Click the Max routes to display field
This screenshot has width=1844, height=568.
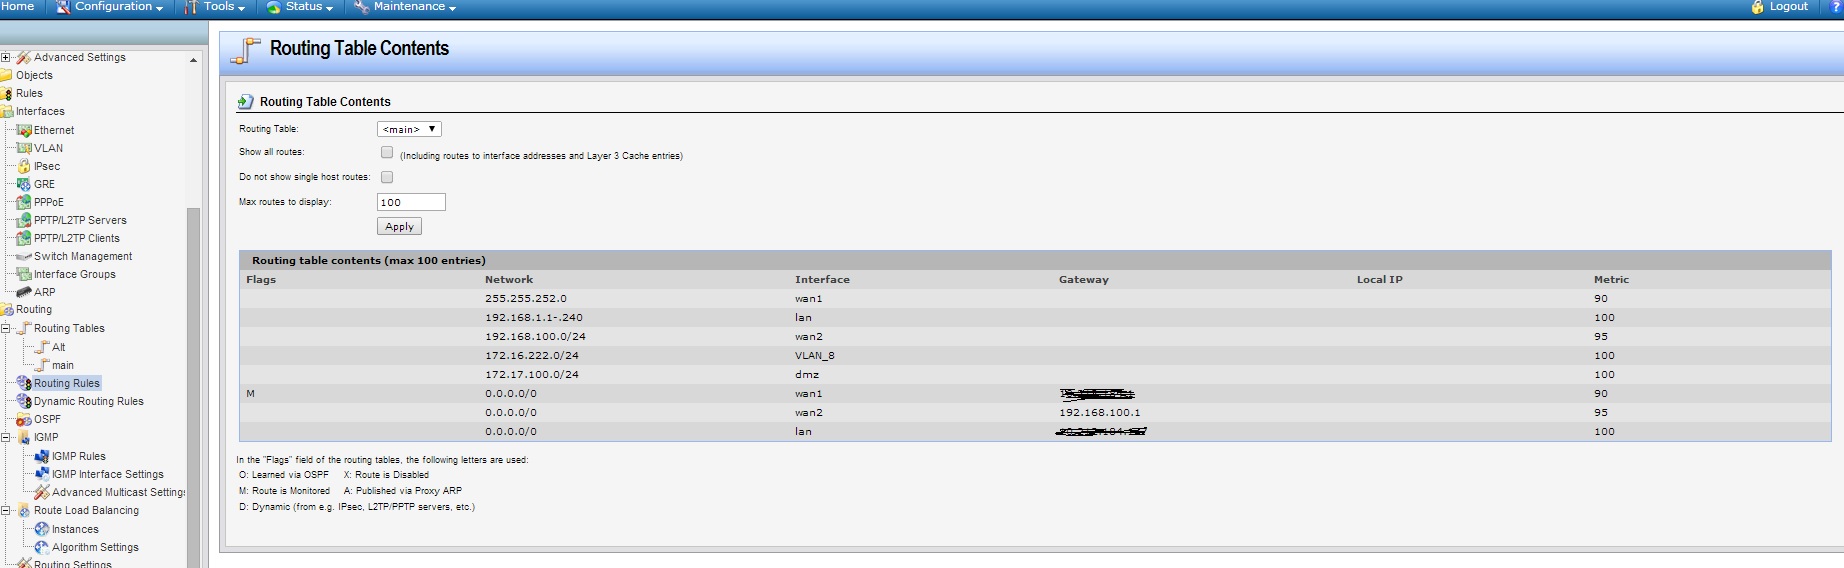tap(411, 202)
